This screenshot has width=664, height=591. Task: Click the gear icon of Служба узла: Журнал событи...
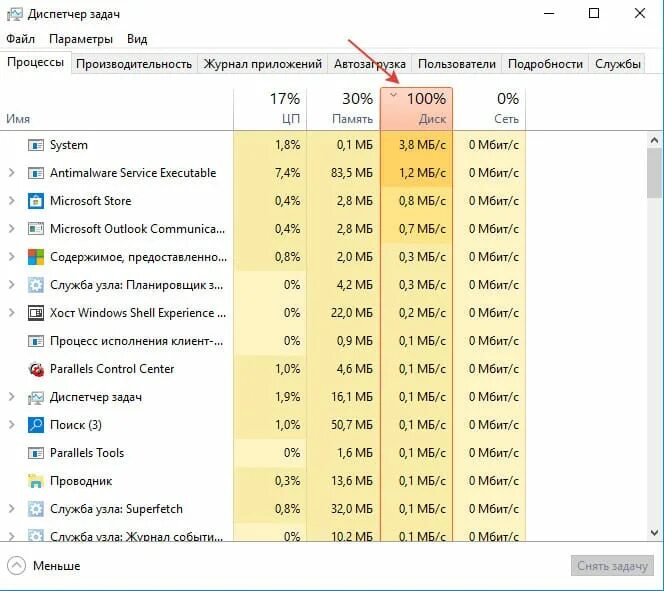pos(36,536)
